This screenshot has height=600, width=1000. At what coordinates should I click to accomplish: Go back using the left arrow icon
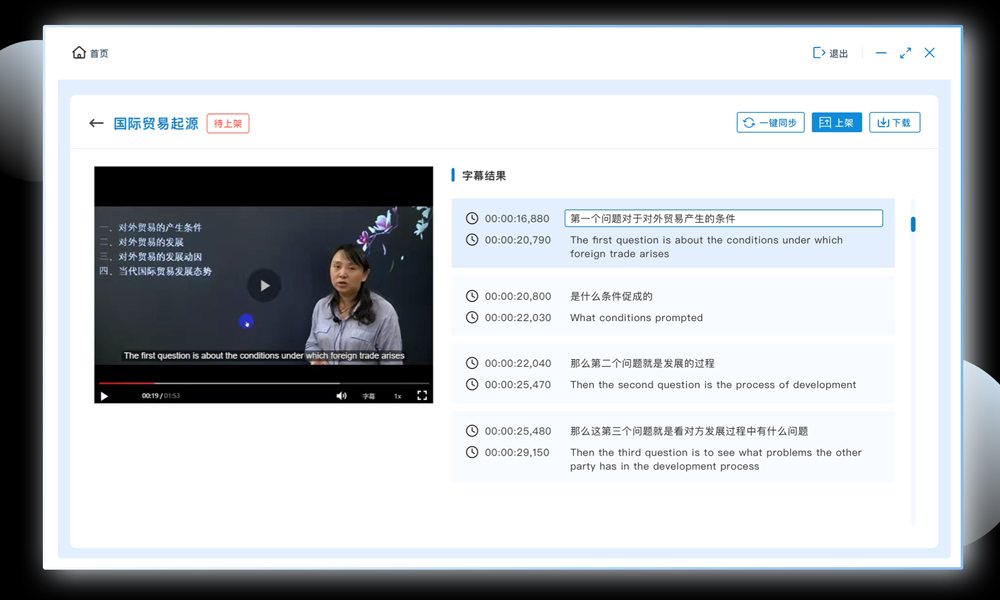[x=96, y=123]
